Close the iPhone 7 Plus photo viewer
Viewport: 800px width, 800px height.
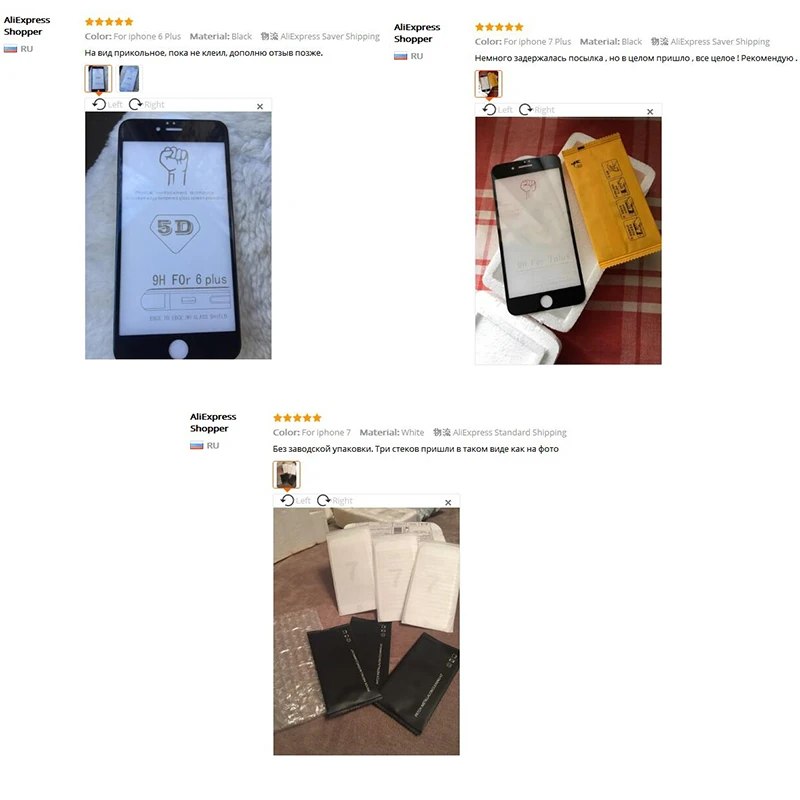point(650,111)
